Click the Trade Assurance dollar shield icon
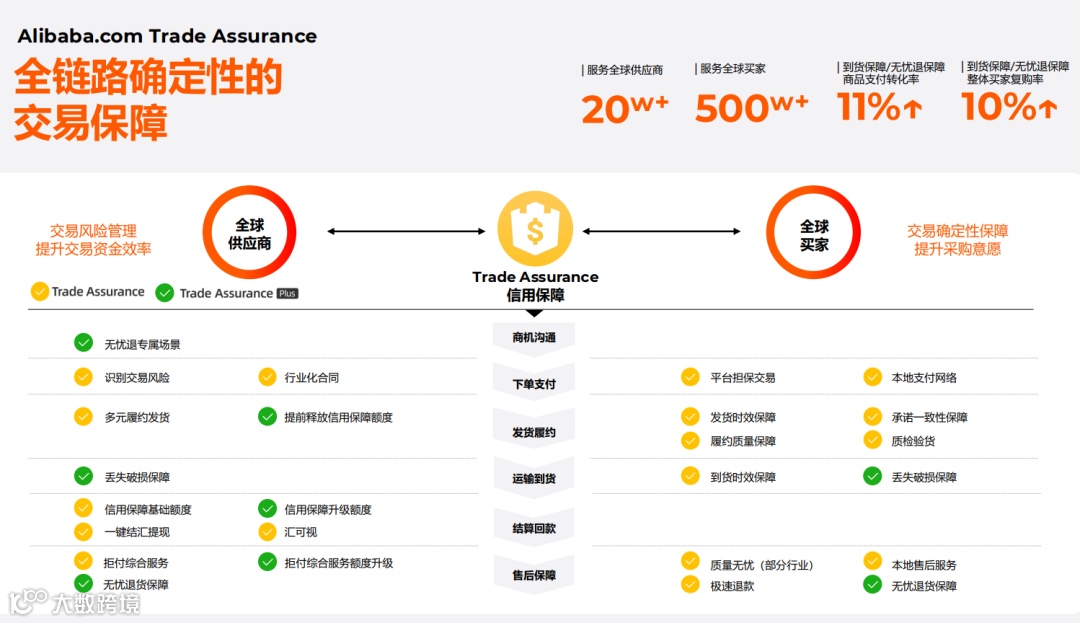The height and width of the screenshot is (623, 1080). pyautogui.click(x=535, y=229)
